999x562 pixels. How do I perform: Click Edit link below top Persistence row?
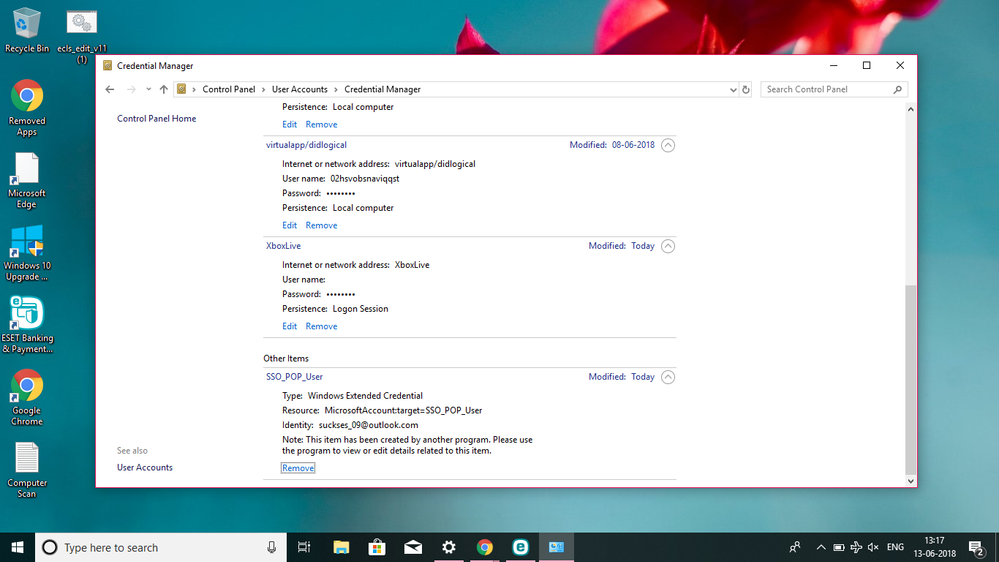[289, 124]
